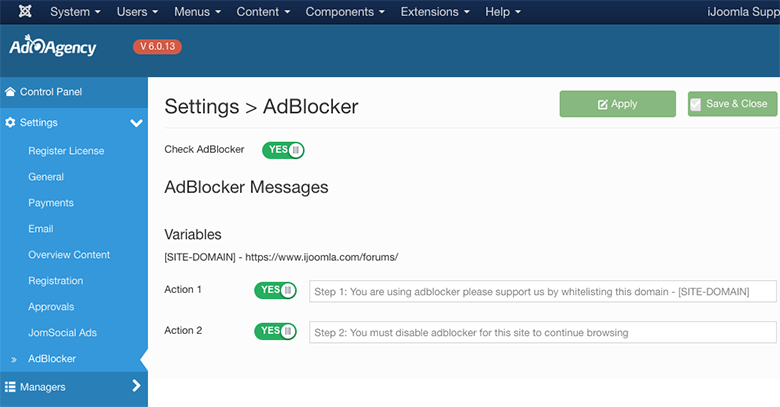Click the Settings gear icon

(x=10, y=123)
